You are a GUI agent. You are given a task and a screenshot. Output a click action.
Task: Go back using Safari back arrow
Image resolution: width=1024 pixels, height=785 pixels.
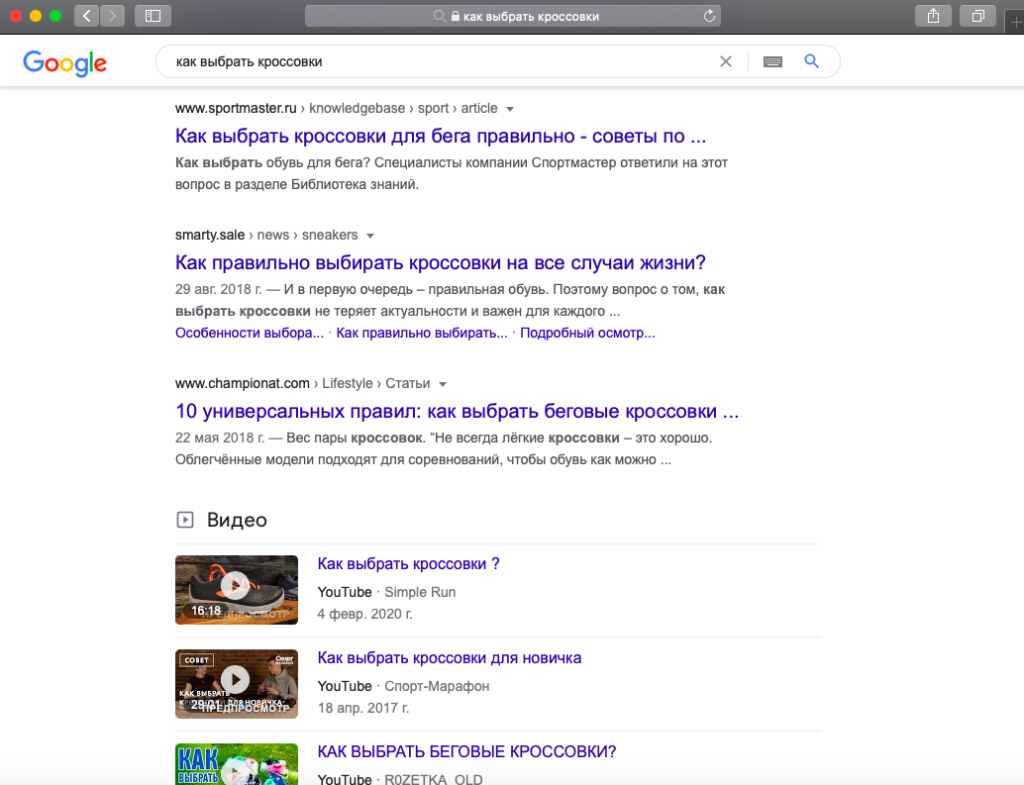pyautogui.click(x=87, y=16)
